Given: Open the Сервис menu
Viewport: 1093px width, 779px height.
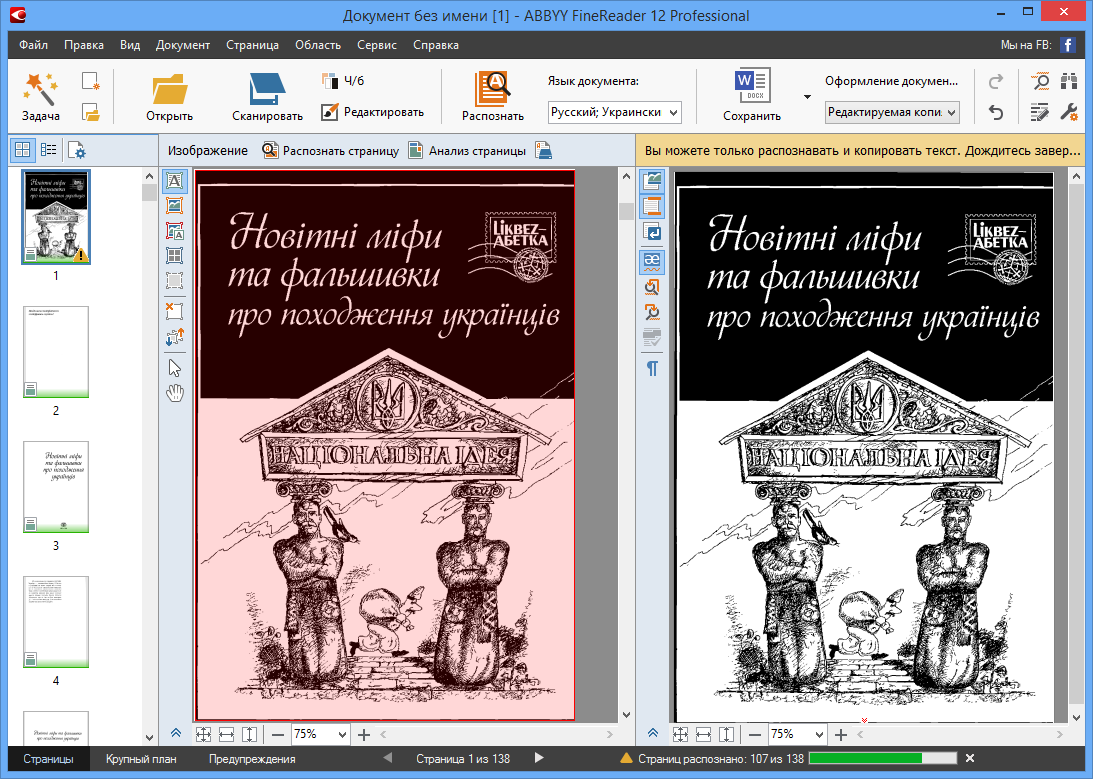Looking at the screenshot, I should coord(377,45).
